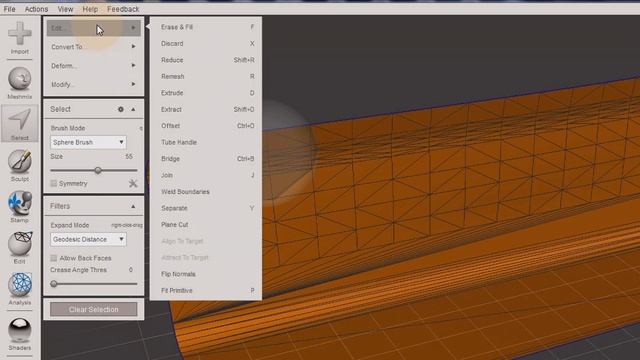The height and width of the screenshot is (360, 640).
Task: Choose the Join command
Action: tap(206, 175)
